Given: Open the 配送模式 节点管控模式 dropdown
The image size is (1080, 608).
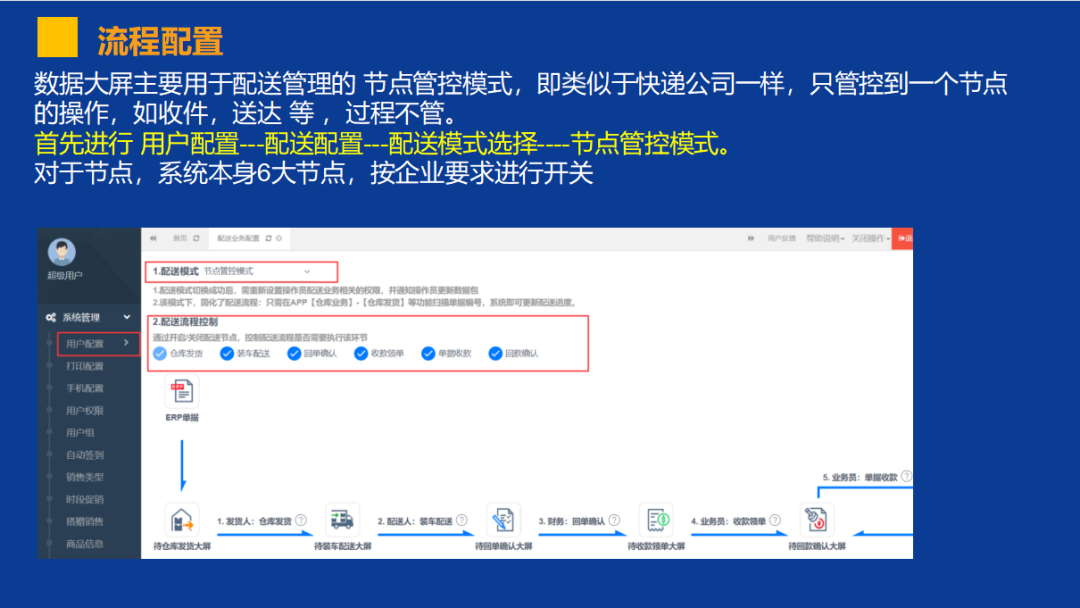Looking at the screenshot, I should click(x=258, y=271).
